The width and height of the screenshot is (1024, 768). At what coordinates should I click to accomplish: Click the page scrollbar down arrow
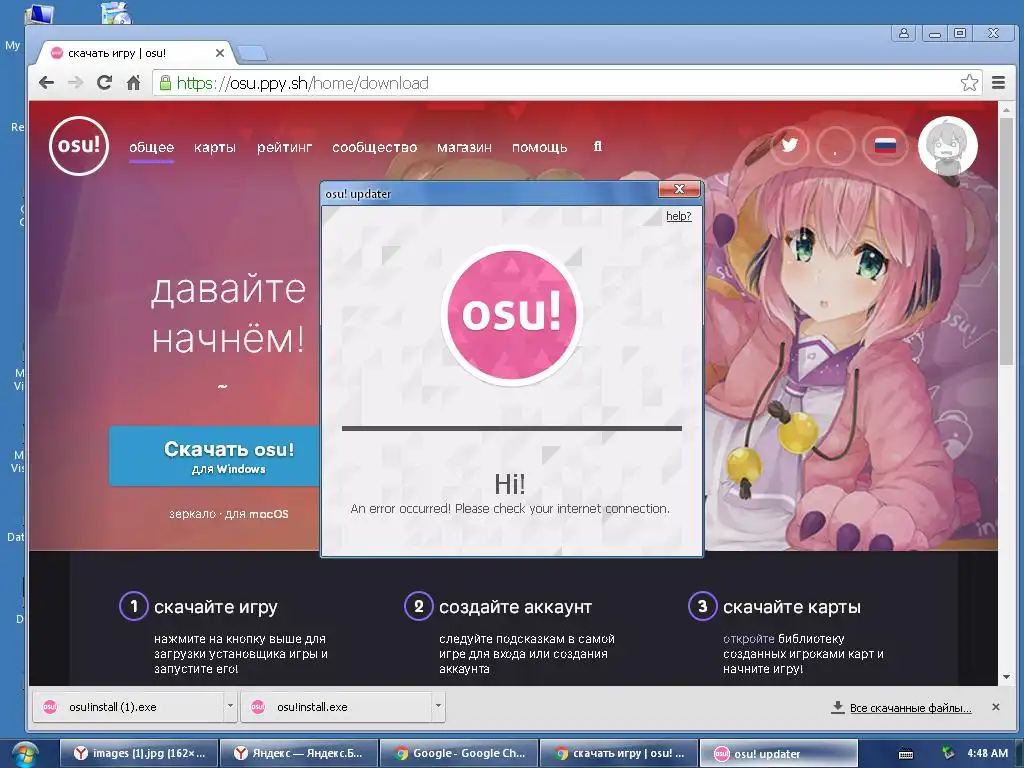pyautogui.click(x=1006, y=677)
